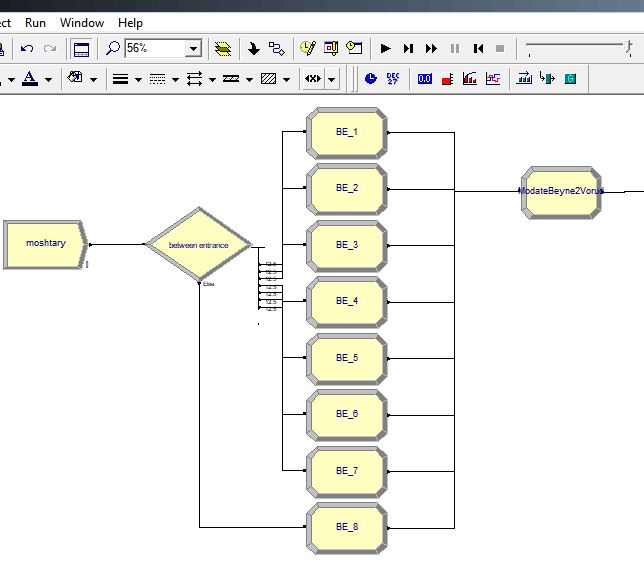Open the clock-and-pencil time pattern editor
This screenshot has height=566, width=644.
pos(308,48)
